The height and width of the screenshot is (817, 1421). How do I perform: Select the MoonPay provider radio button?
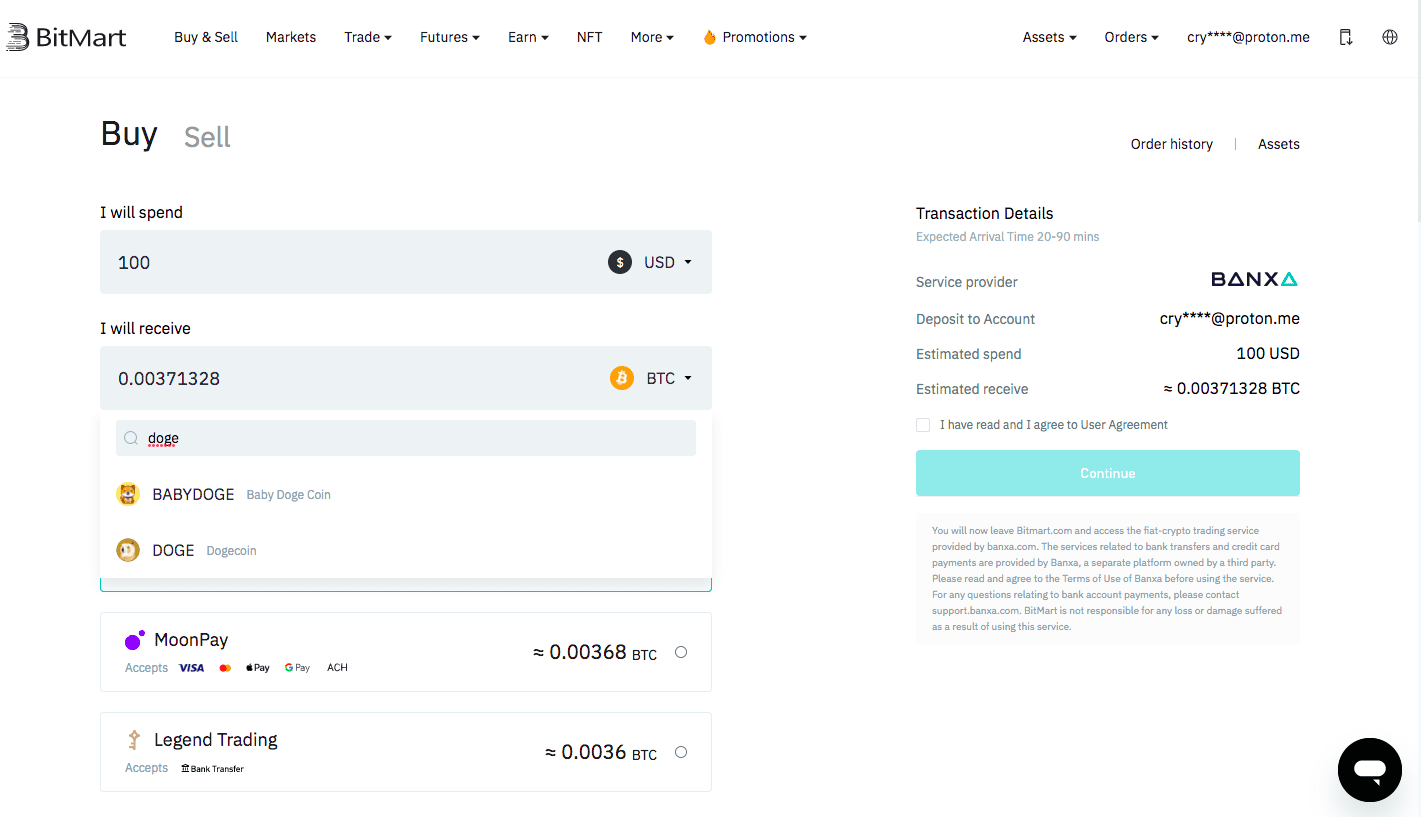pos(681,652)
